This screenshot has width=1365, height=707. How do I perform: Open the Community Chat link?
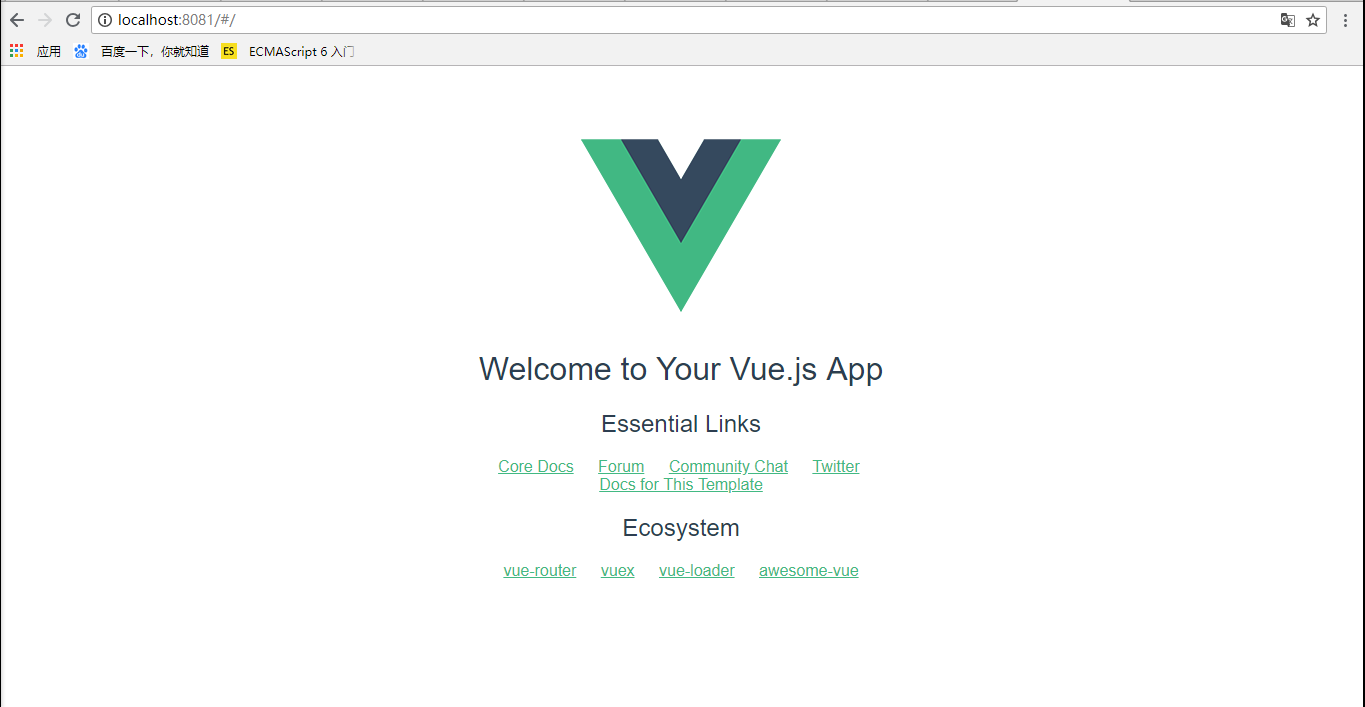pyautogui.click(x=728, y=466)
